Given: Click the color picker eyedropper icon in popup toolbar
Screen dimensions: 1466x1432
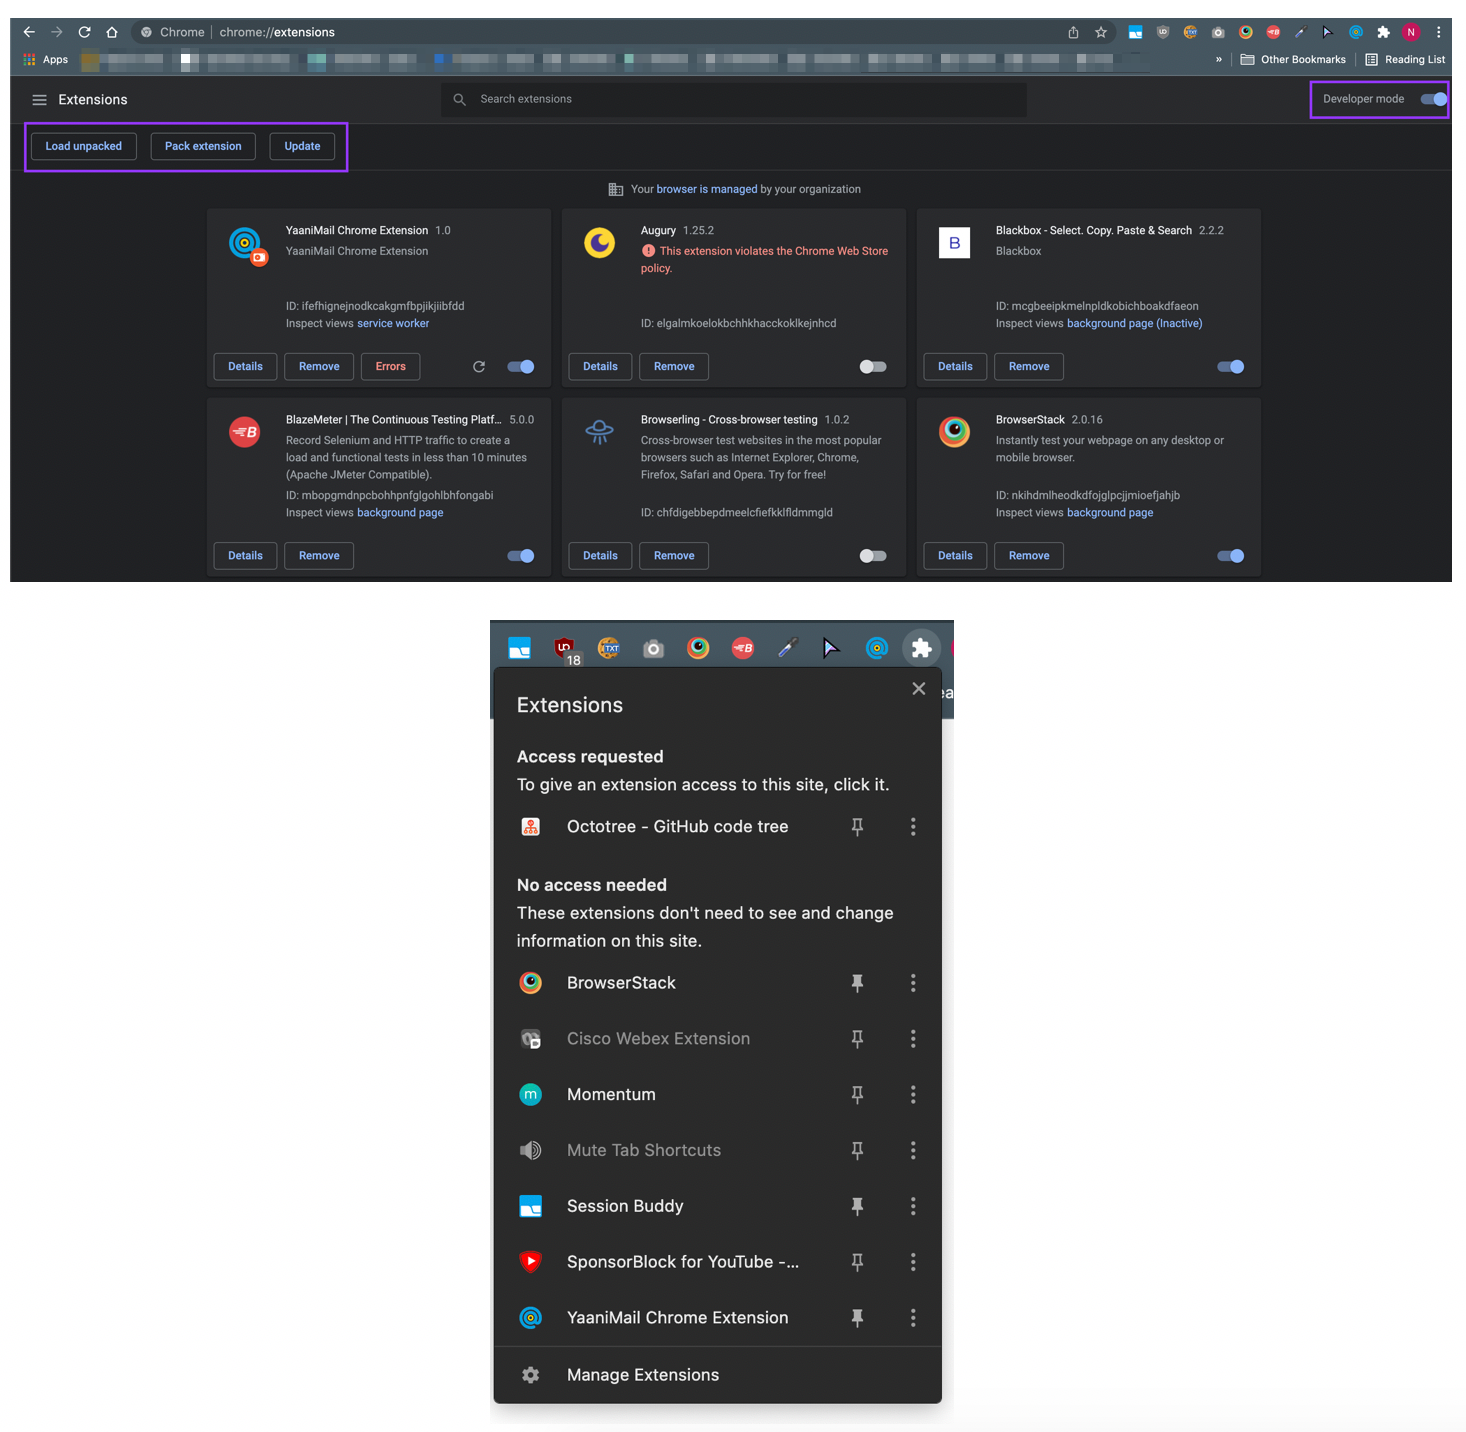Looking at the screenshot, I should 787,648.
